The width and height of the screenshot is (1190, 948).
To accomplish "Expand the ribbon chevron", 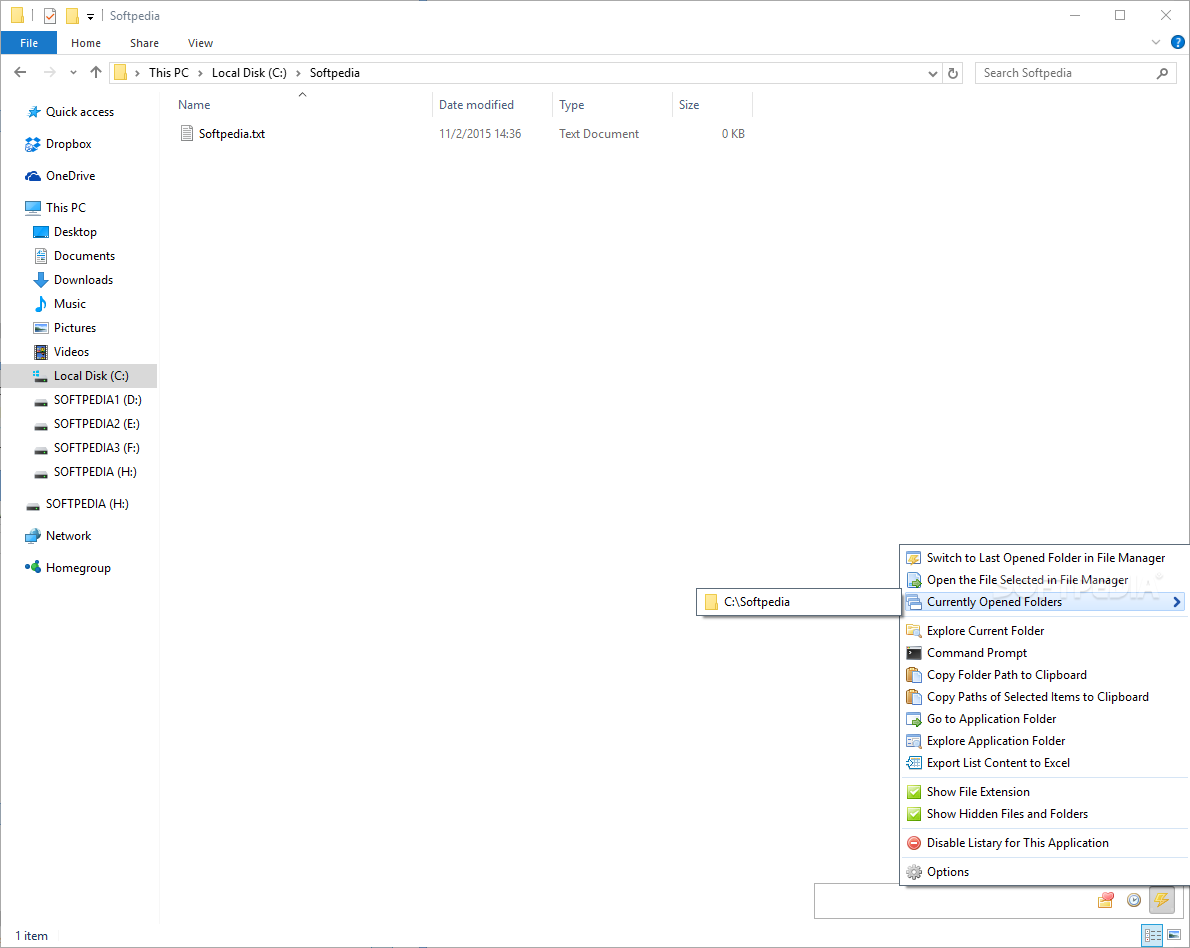I will pos(1156,43).
